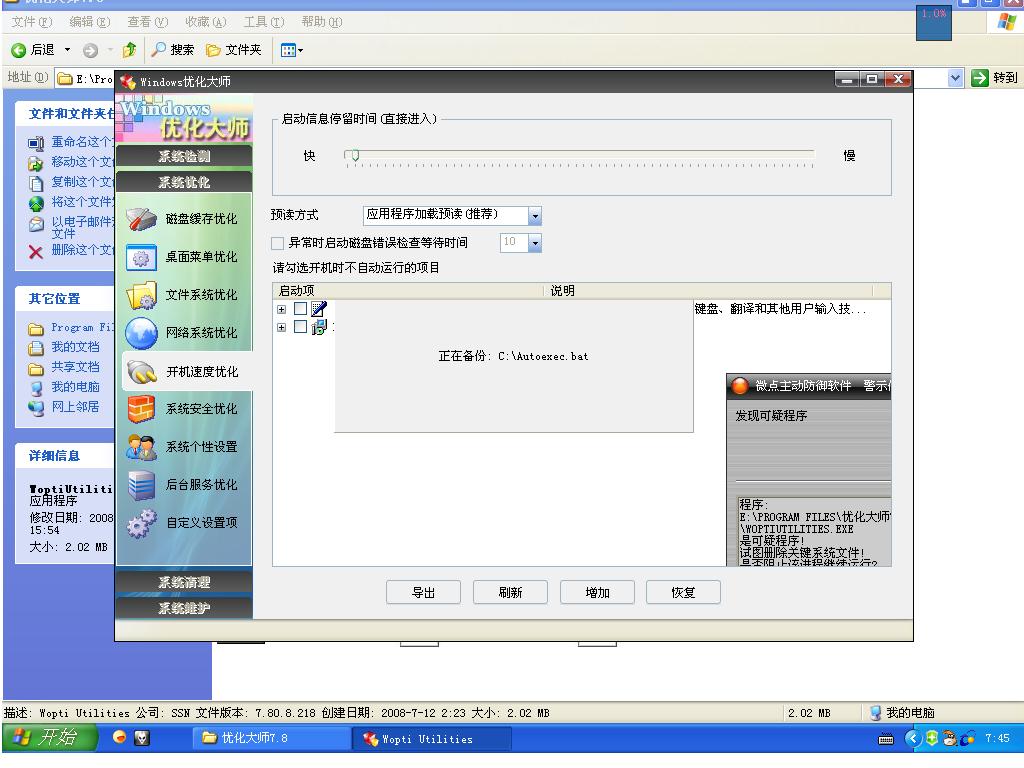Expand the 系统清理 section
This screenshot has width=1024, height=768.
184,582
